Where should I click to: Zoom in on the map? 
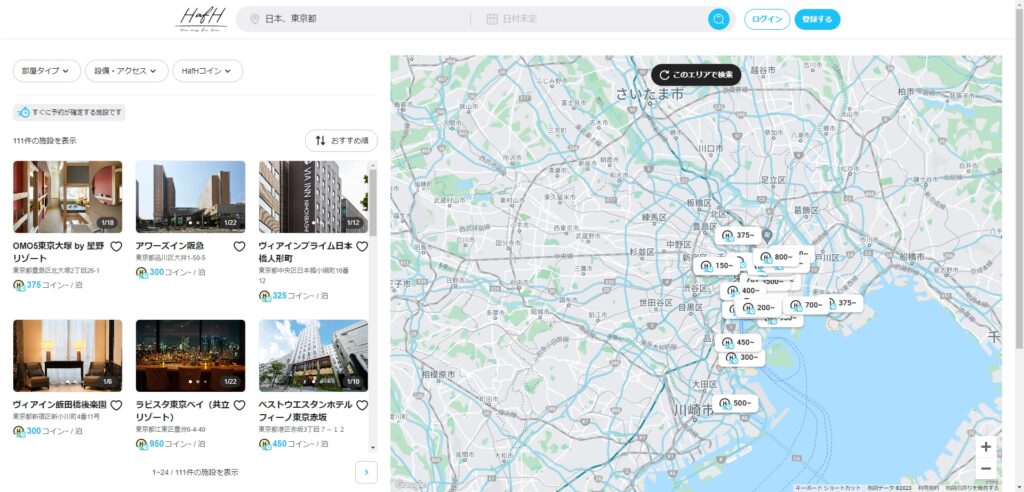click(985, 447)
